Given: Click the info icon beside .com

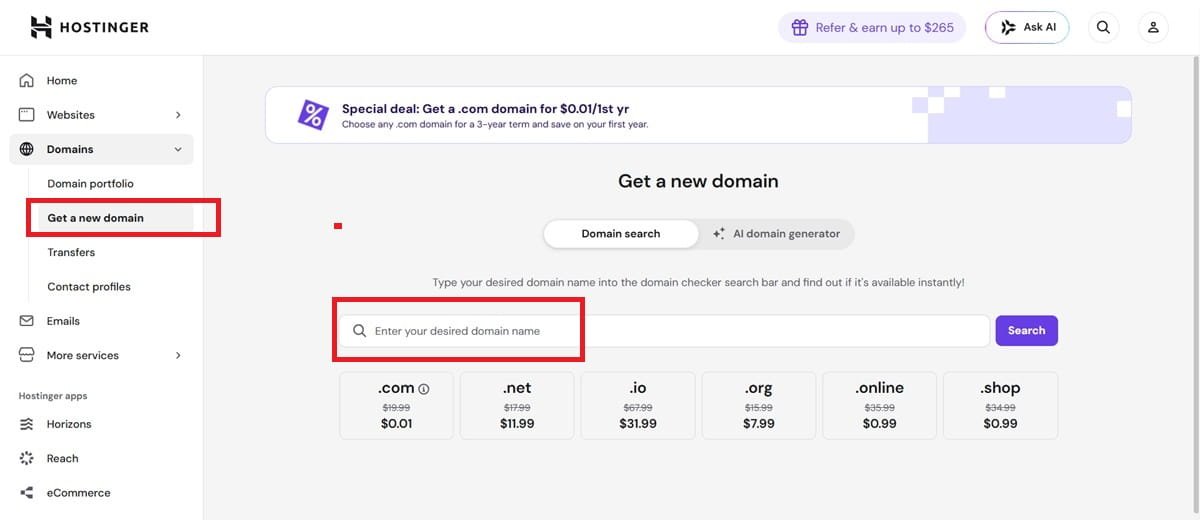Looking at the screenshot, I should pos(424,389).
